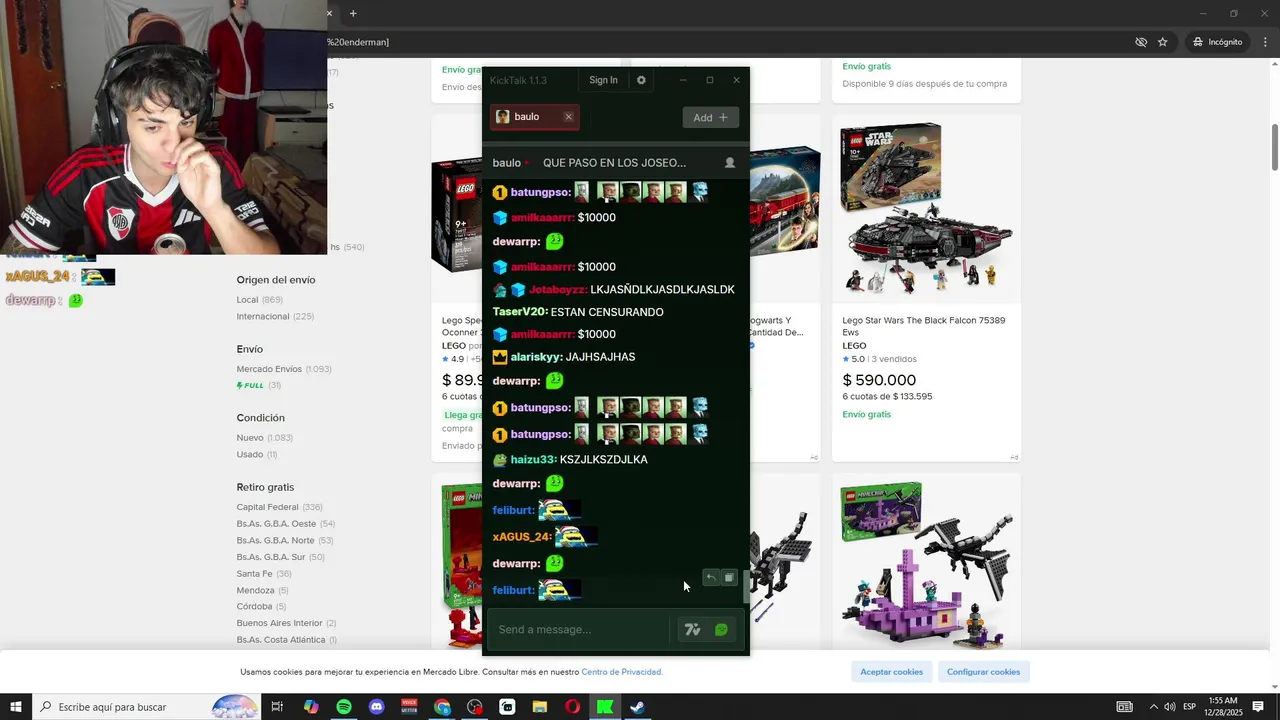Screen dimensions: 1280x720
Task: Open Opera from taskbar
Action: click(572, 707)
